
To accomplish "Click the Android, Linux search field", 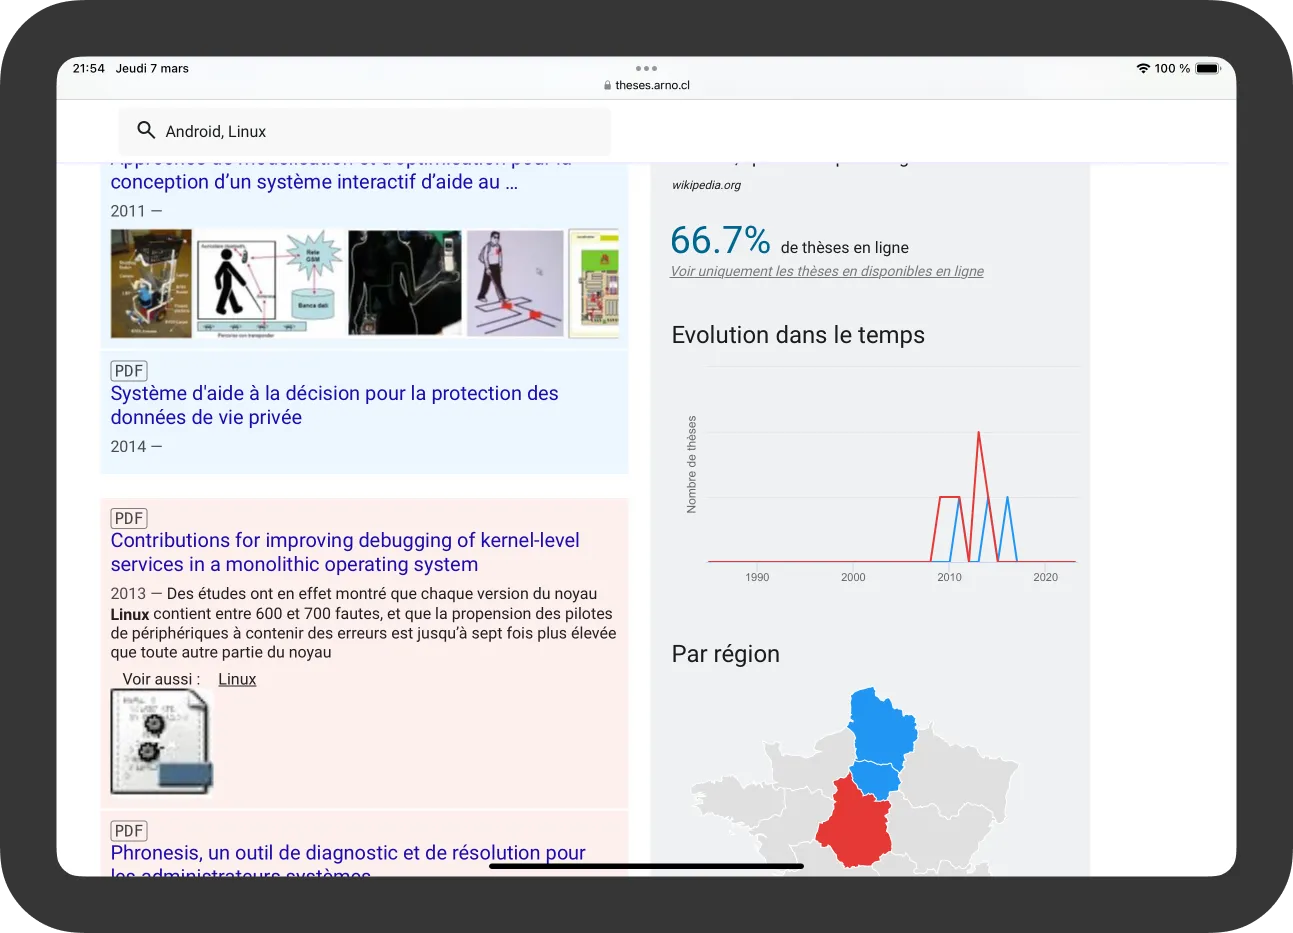I will point(380,131).
